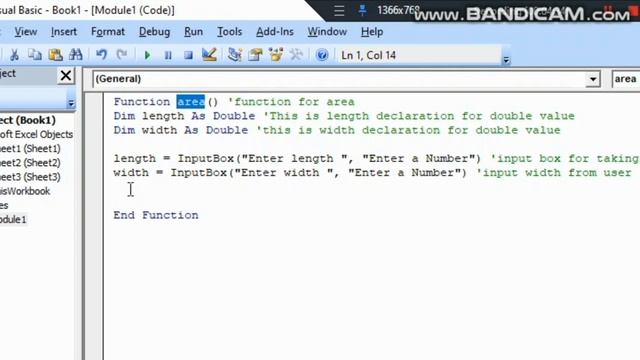Open the Add-Ins menu
This screenshot has height=360, width=640.
pyautogui.click(x=275, y=32)
